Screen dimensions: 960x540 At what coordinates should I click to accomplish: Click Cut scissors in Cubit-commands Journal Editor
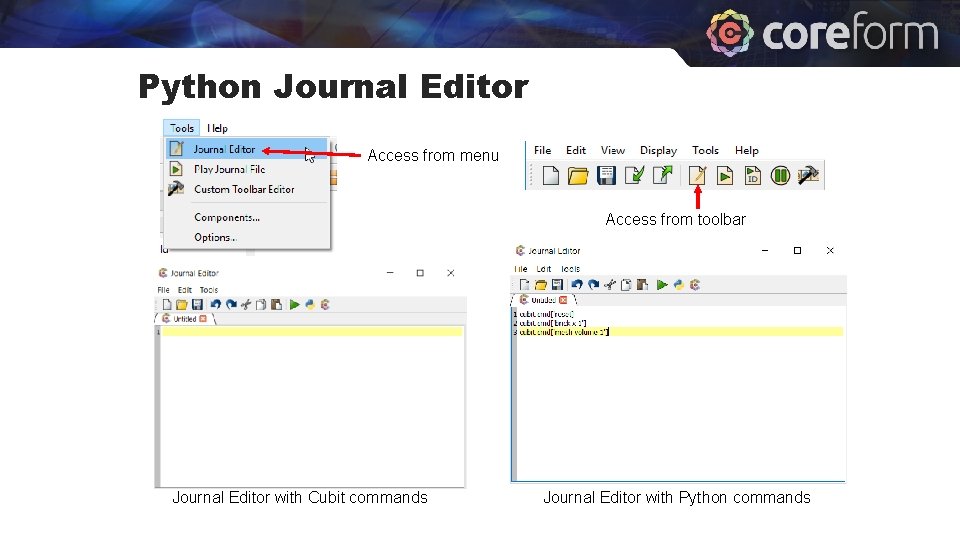coord(246,304)
